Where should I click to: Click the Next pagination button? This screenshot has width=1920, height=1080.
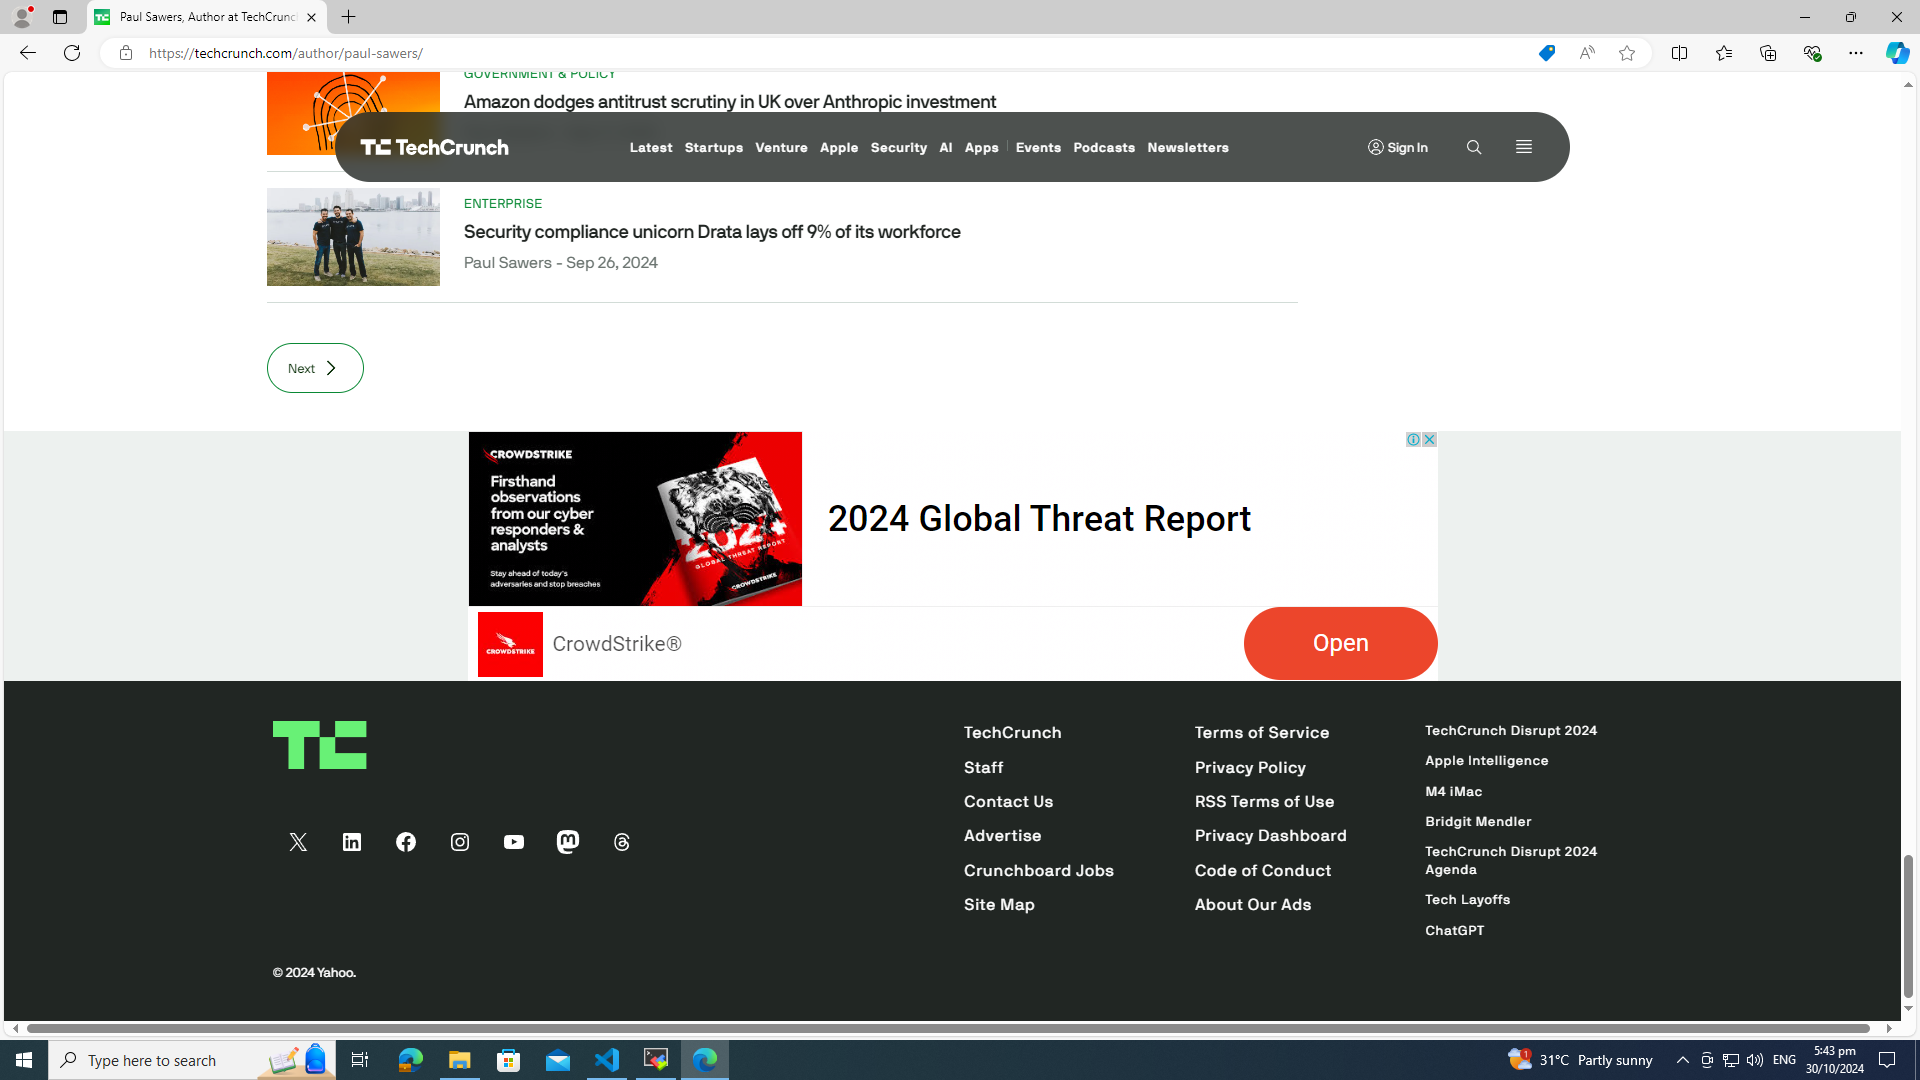tap(315, 368)
